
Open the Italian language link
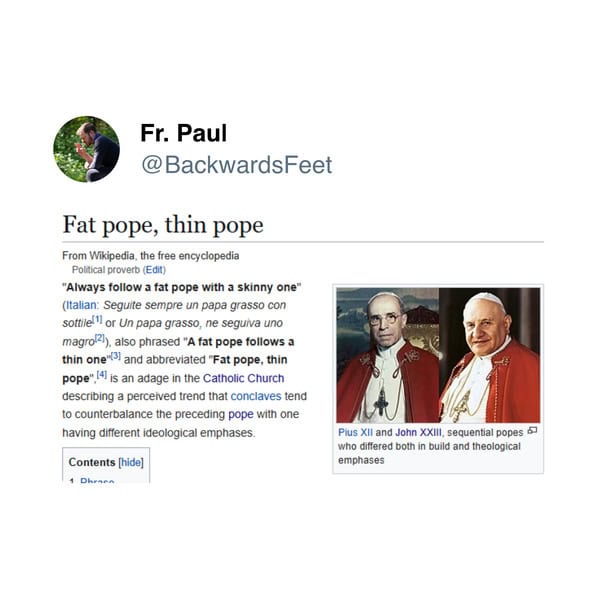[81, 305]
